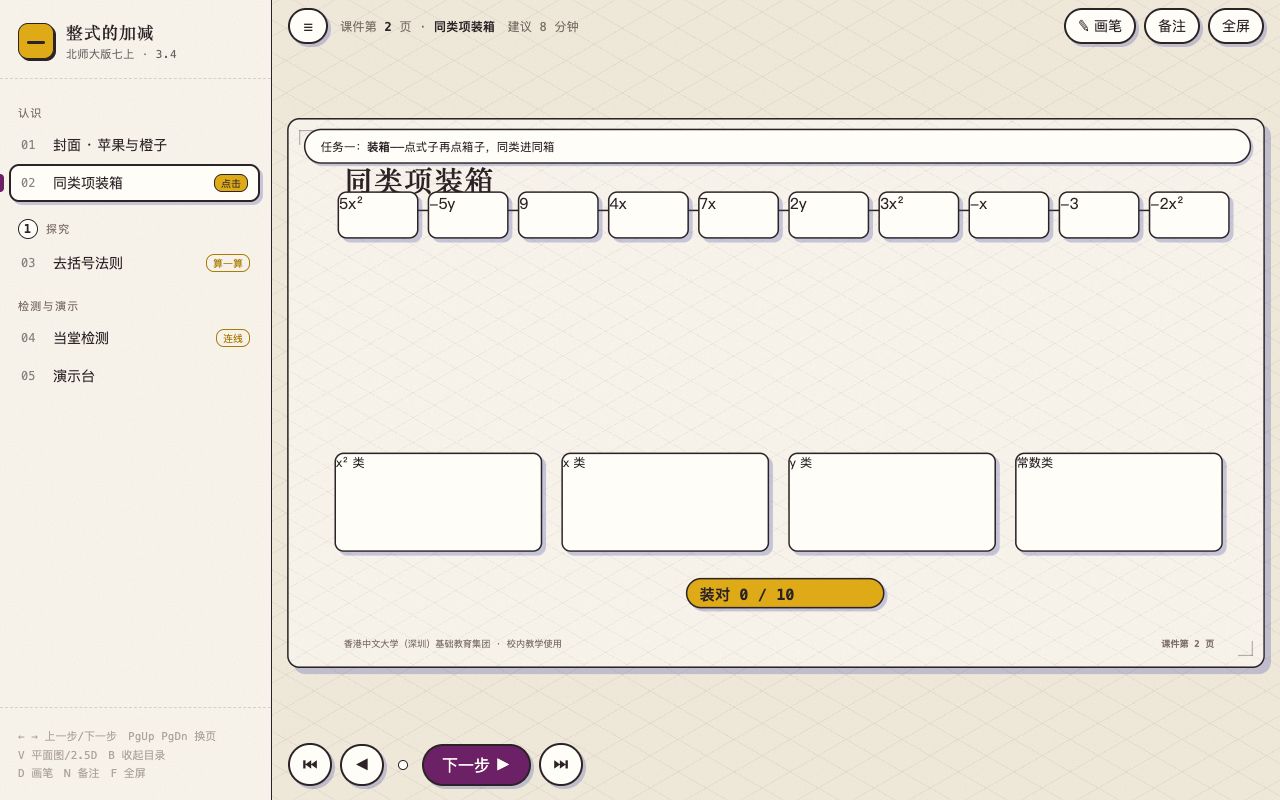This screenshot has width=1280, height=800.
Task: Click the 建议 8 分钟 time hint
Action: coord(543,27)
